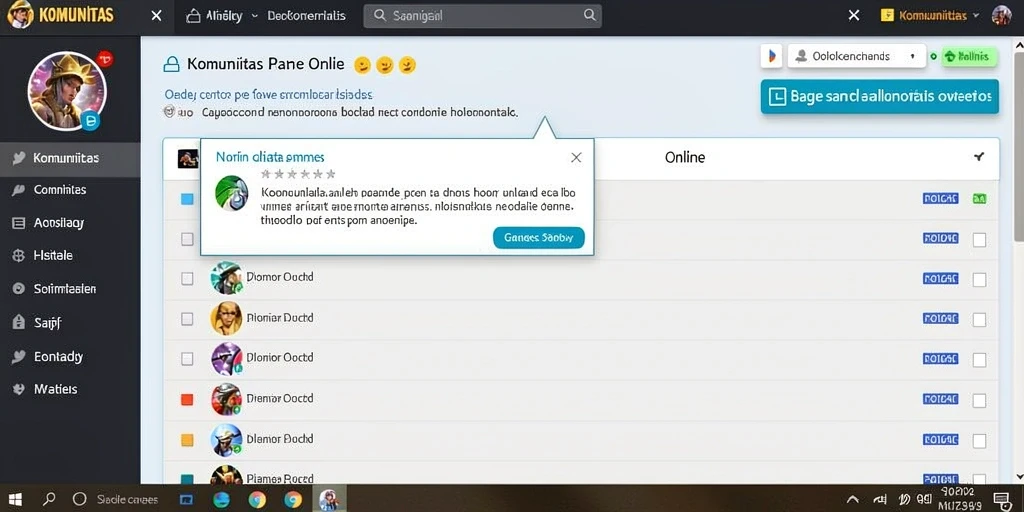Expand the Online column header chevron

[978, 157]
